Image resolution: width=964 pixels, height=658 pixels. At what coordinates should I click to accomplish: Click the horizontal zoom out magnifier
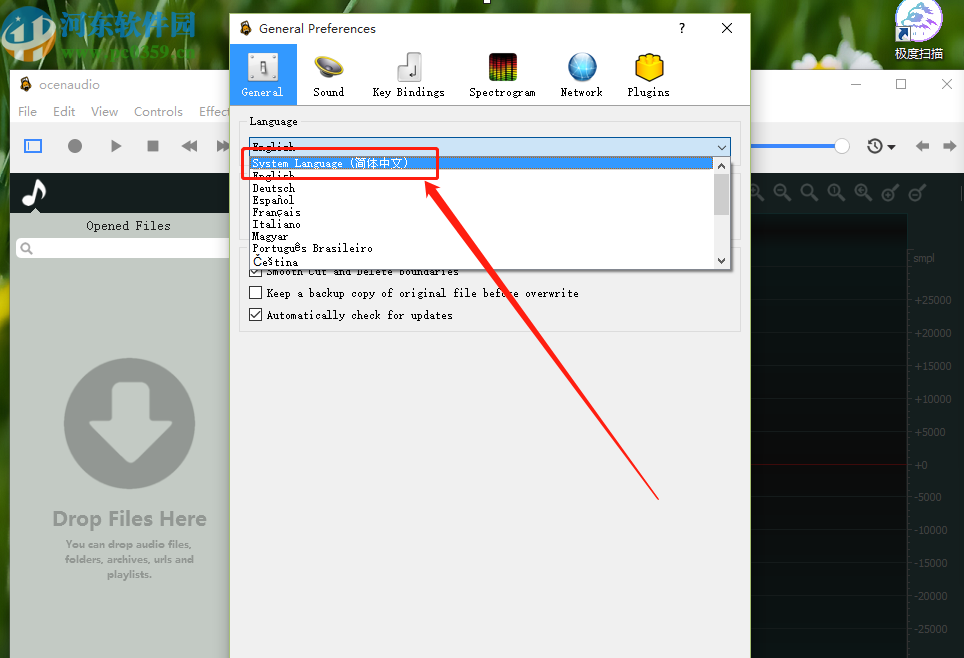click(x=782, y=192)
